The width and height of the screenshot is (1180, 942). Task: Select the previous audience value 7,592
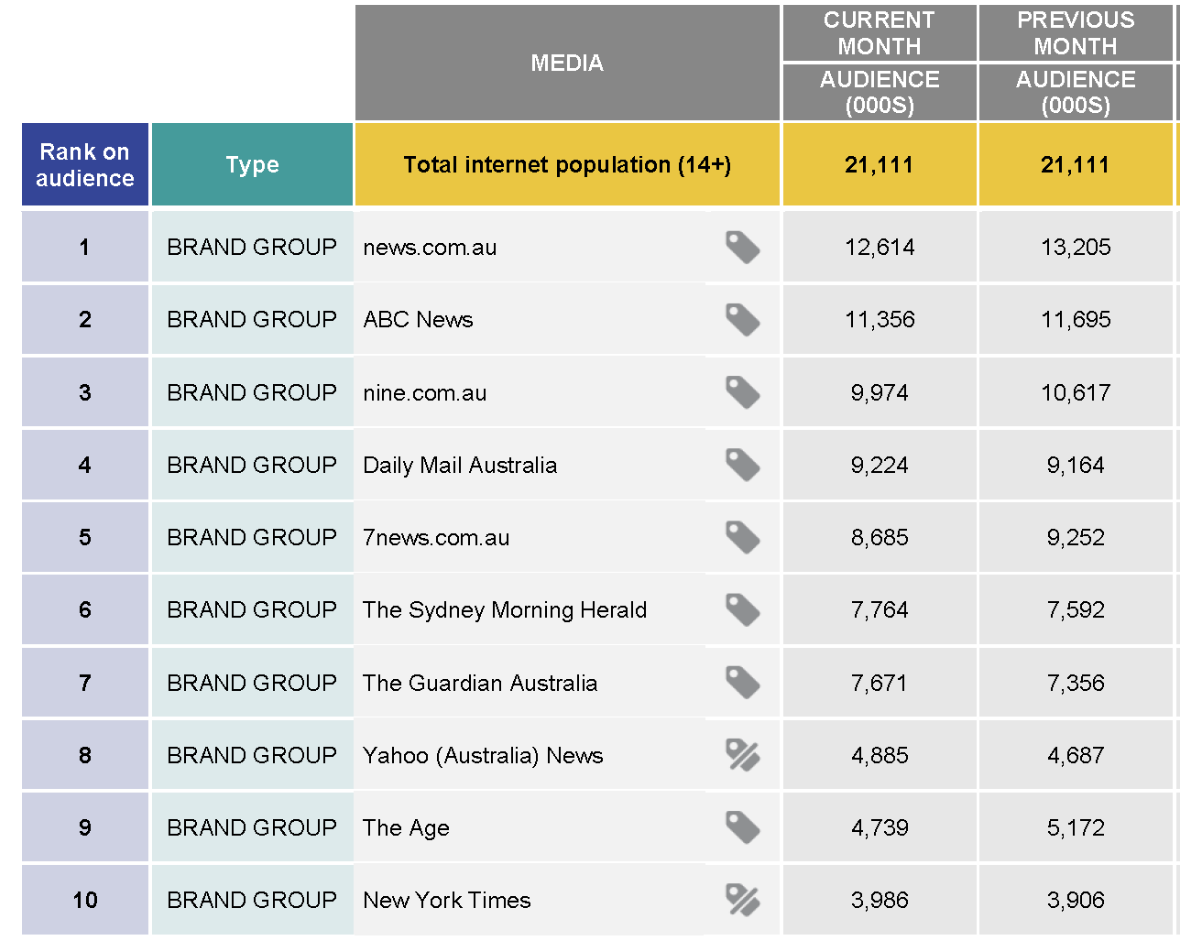point(1075,609)
